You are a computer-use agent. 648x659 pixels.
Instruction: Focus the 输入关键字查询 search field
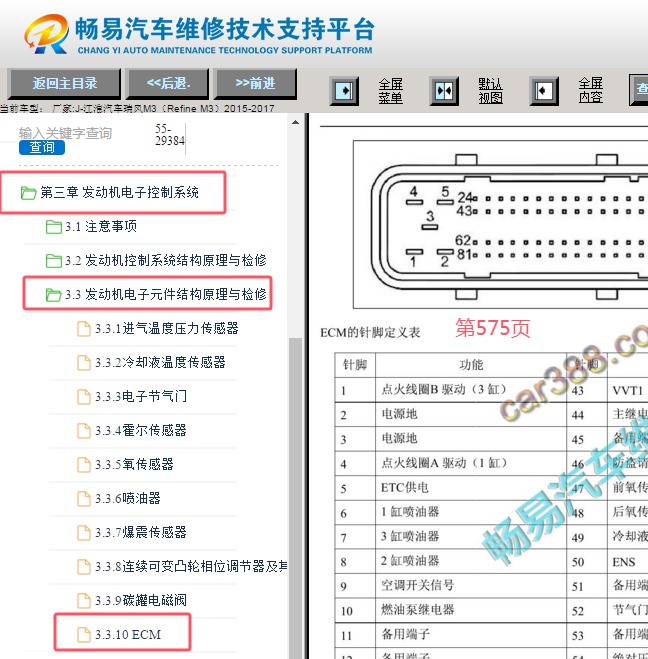(65, 133)
